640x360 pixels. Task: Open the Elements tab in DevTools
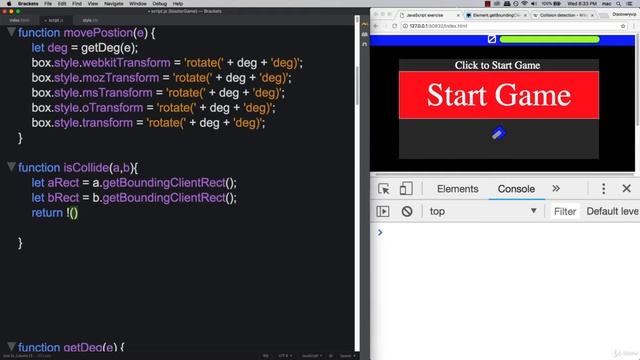457,189
